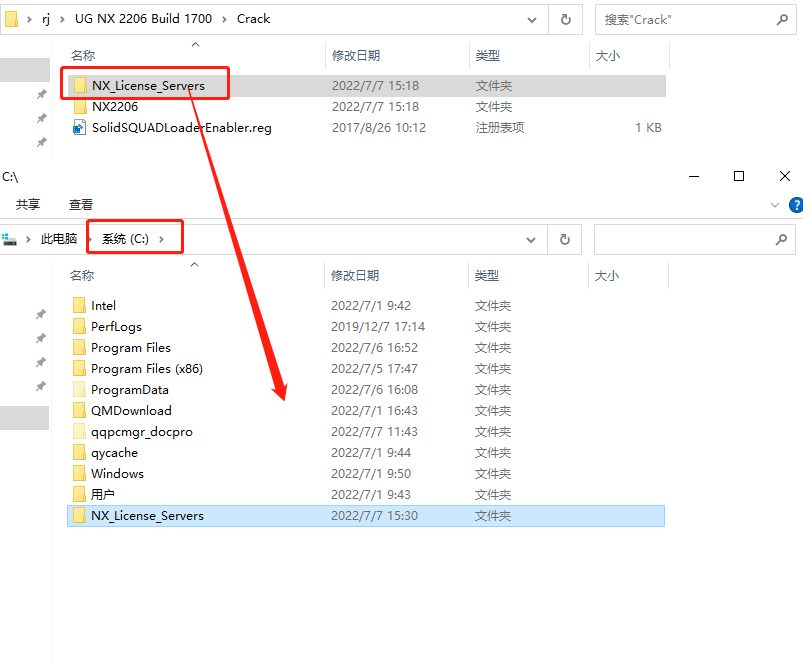
Task: Click the blue help question mark icon
Action: tap(795, 204)
